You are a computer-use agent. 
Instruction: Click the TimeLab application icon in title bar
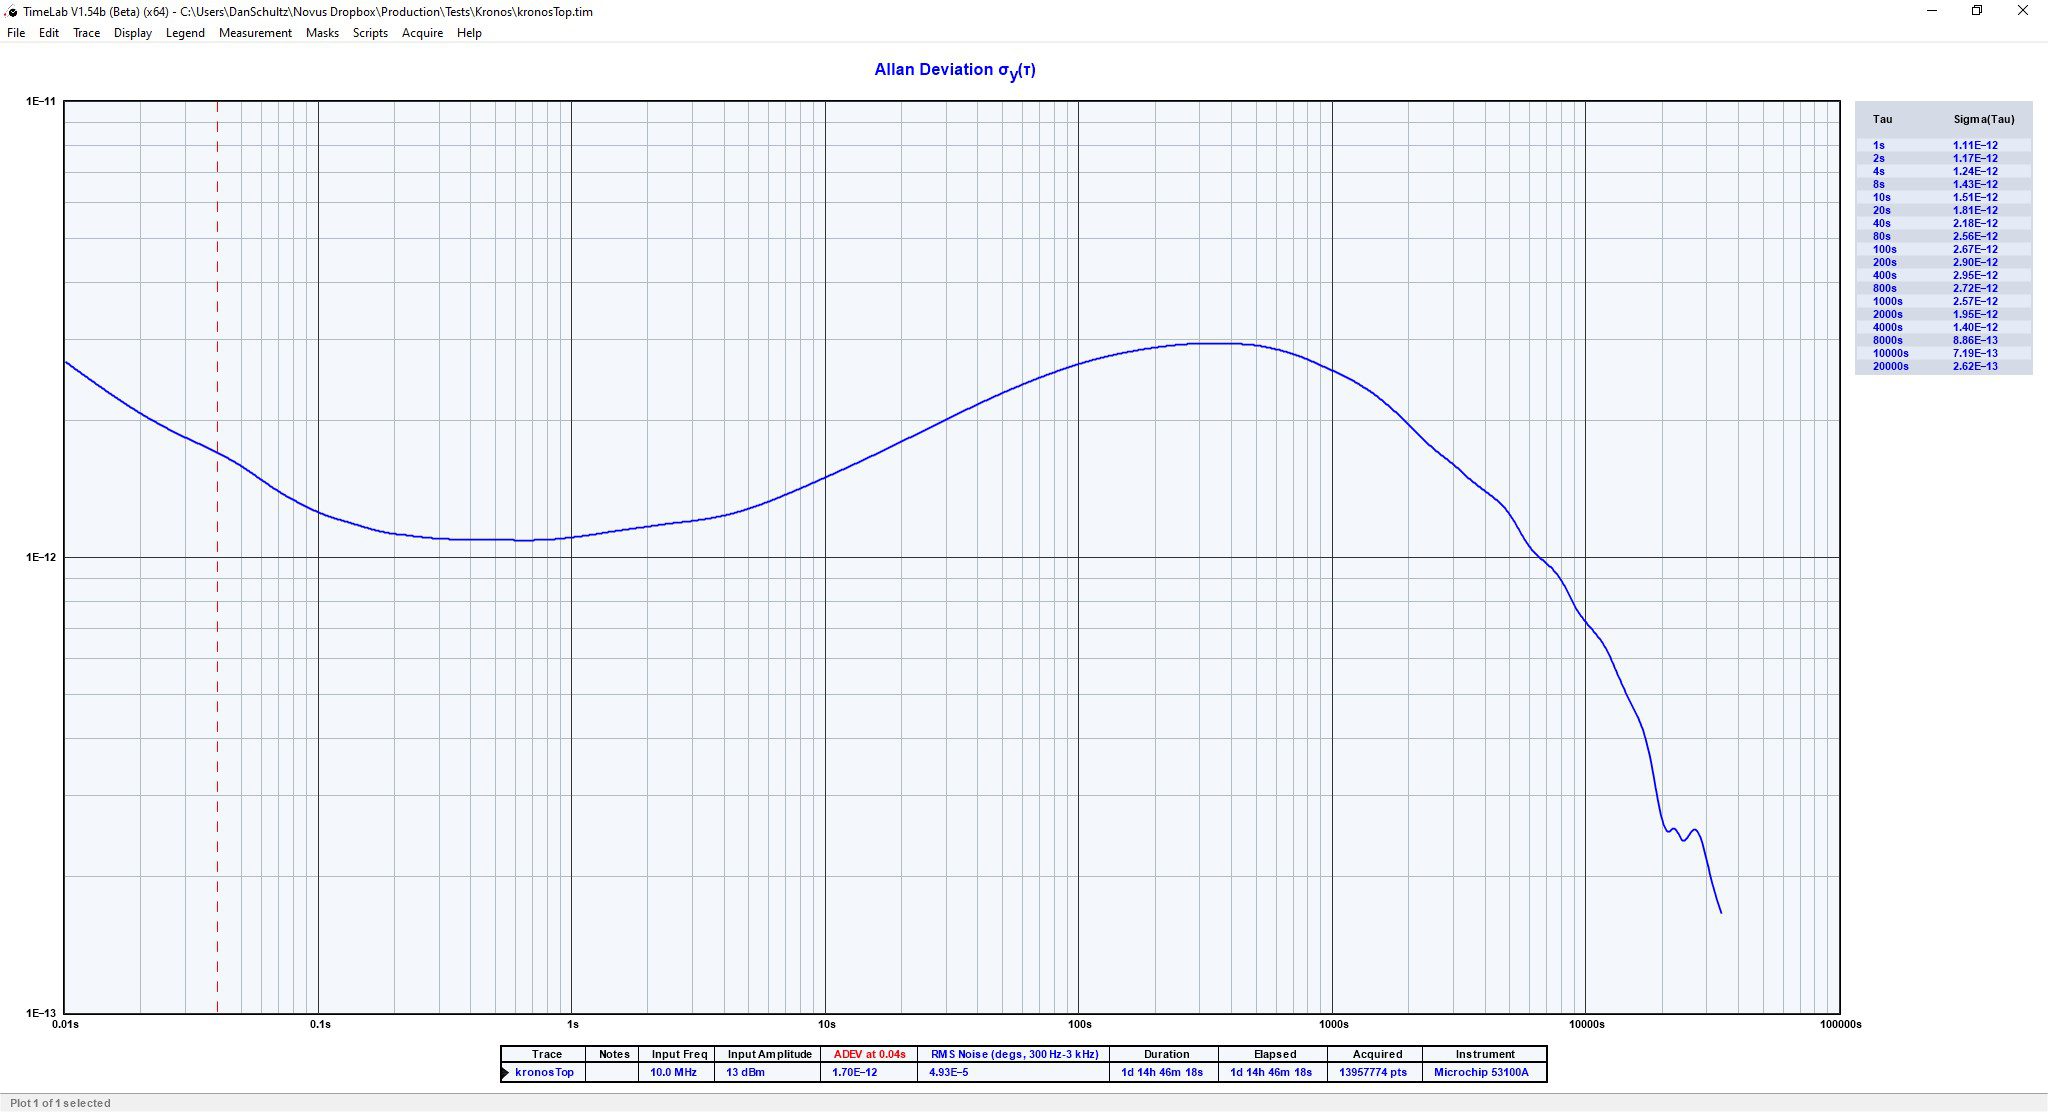pyautogui.click(x=11, y=12)
